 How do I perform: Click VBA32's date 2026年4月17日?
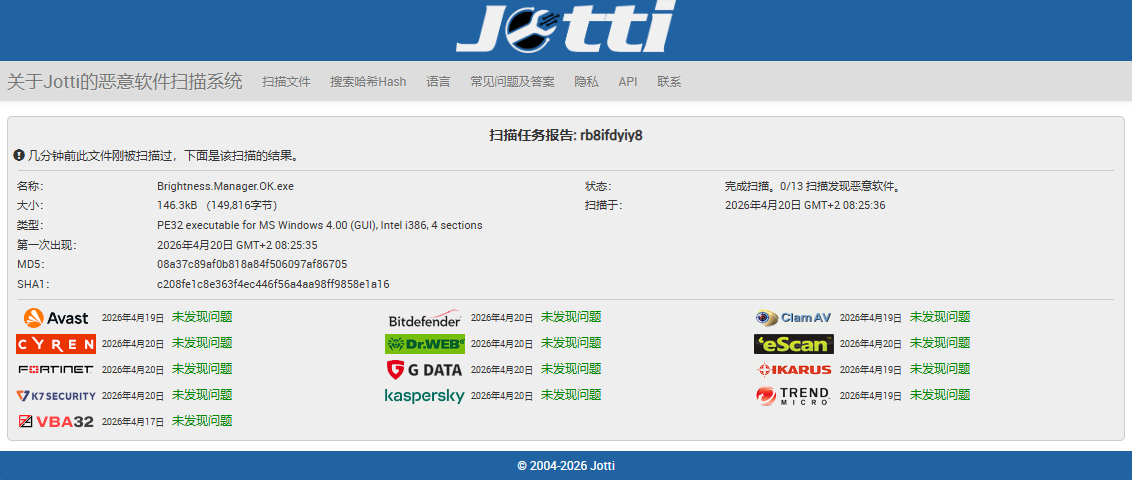pyautogui.click(x=133, y=422)
